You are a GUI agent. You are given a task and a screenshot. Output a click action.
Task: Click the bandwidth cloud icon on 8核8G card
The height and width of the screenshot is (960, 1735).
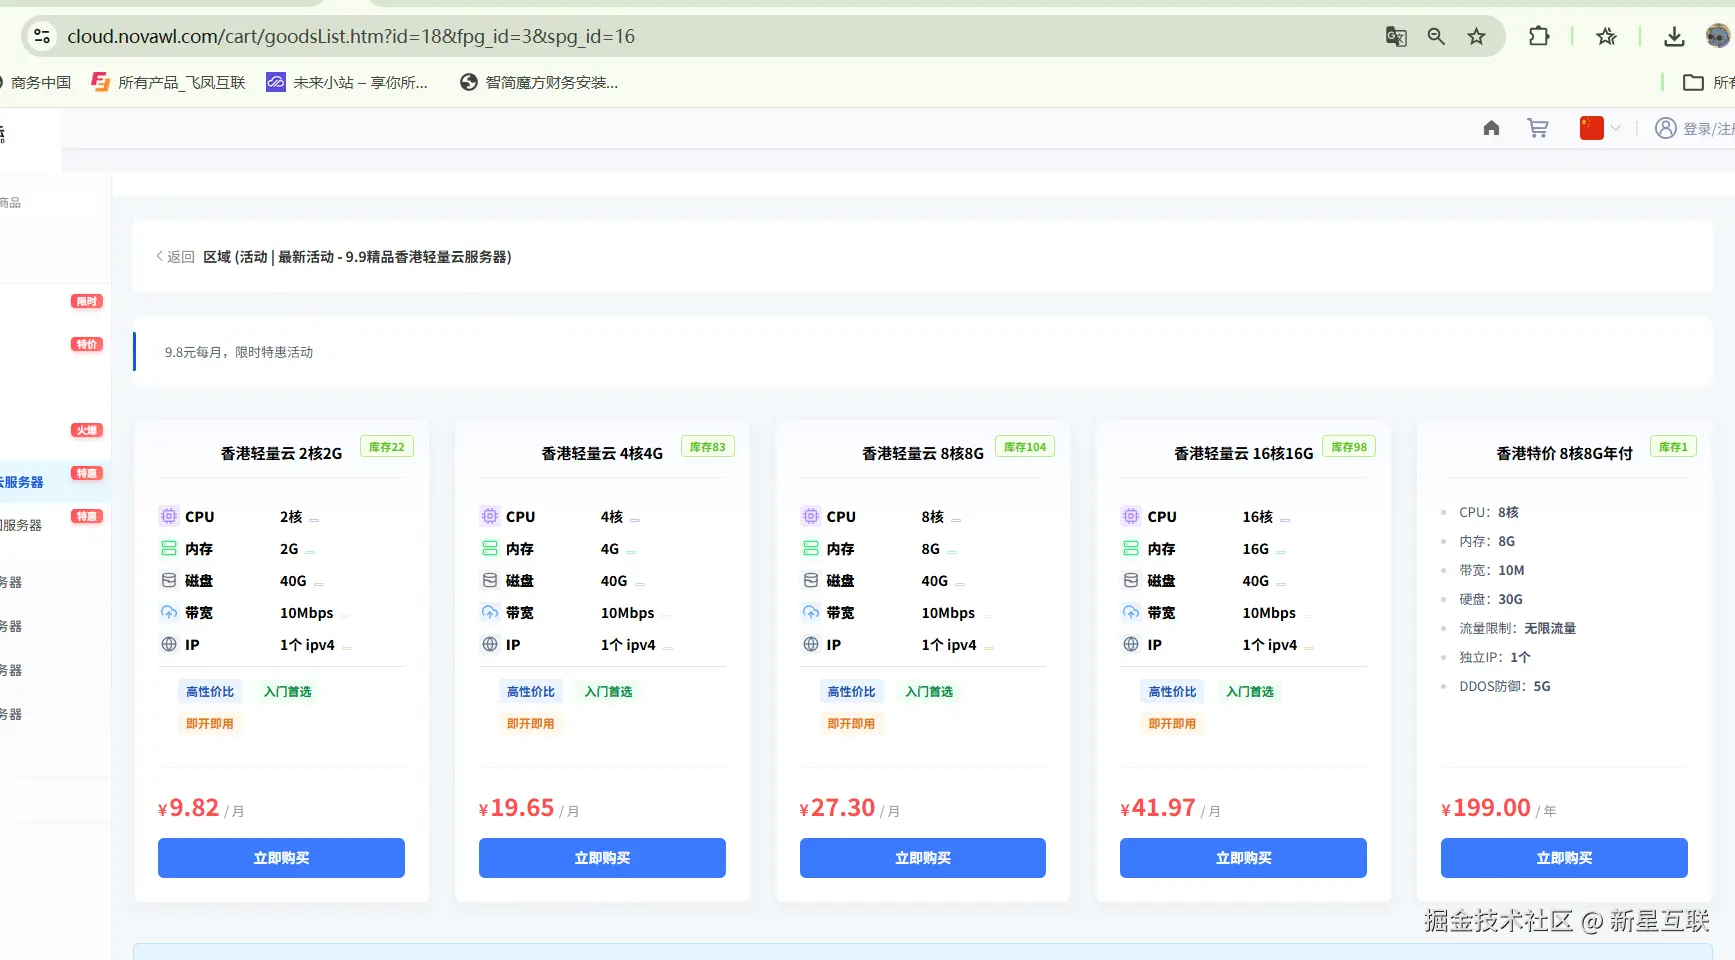(x=811, y=612)
